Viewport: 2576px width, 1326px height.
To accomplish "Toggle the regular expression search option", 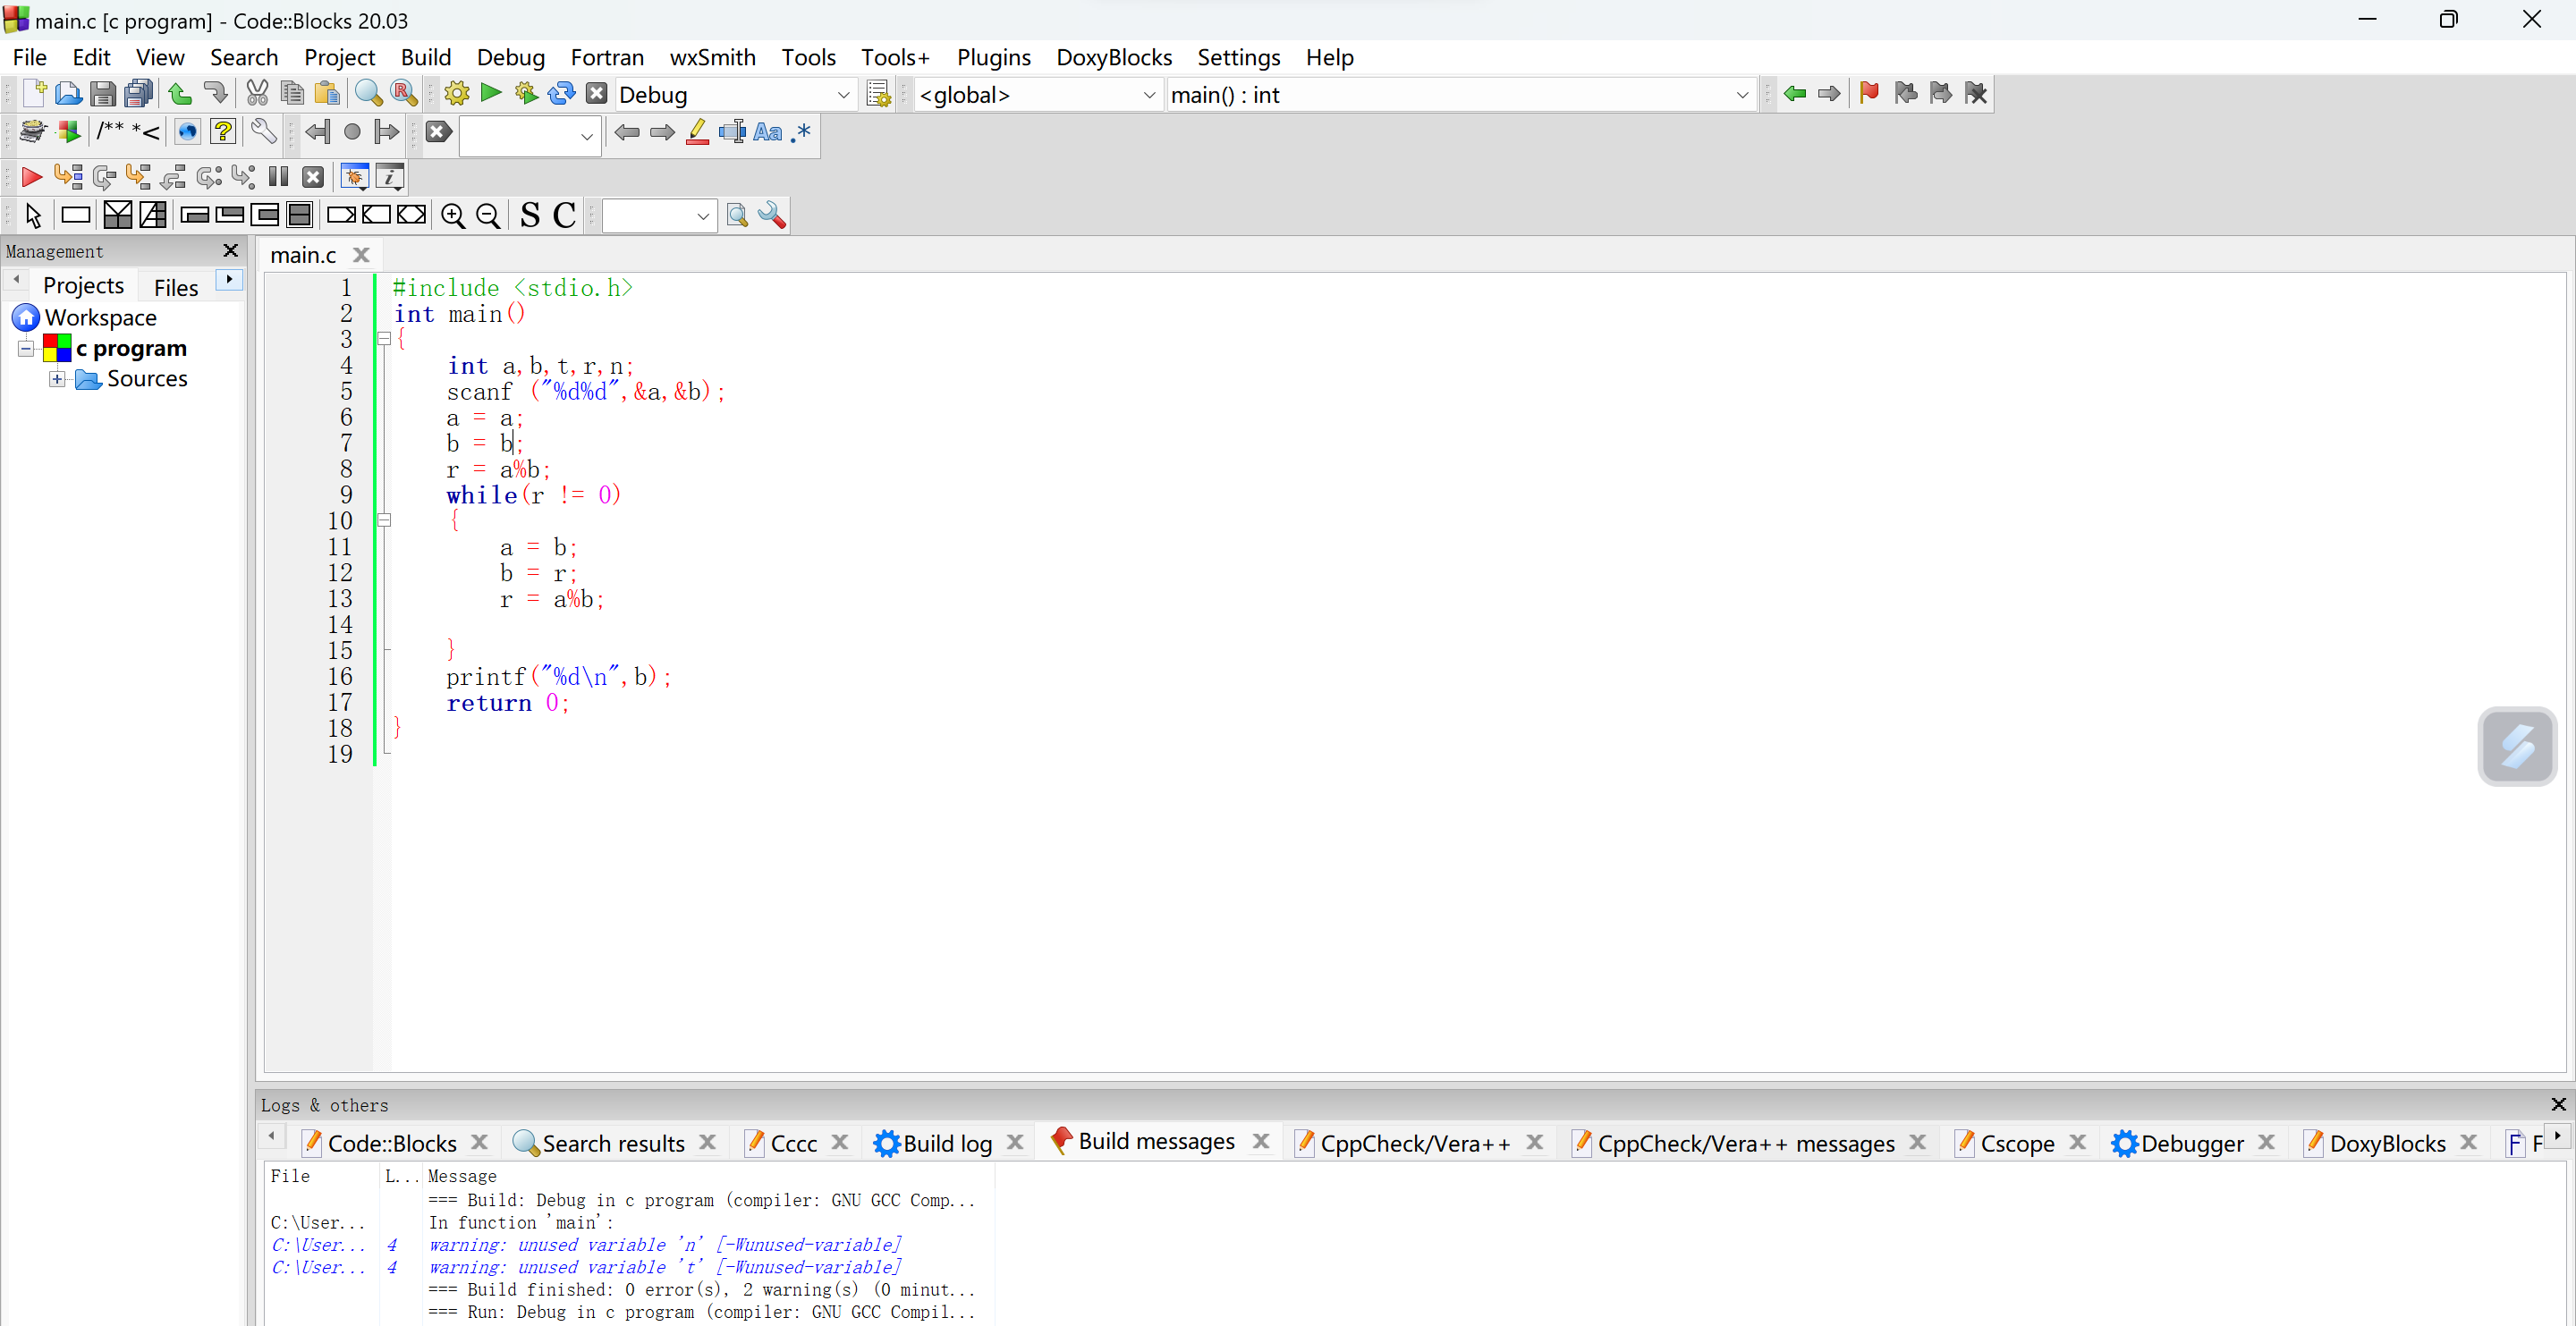I will click(x=802, y=132).
